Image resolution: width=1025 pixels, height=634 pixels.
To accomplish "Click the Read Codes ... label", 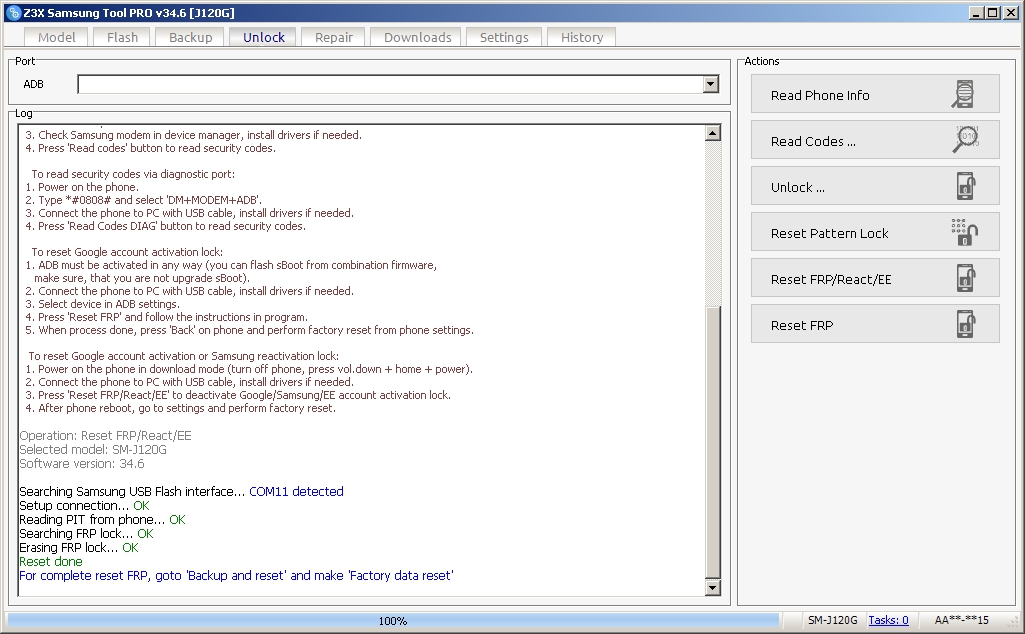I will pos(813,141).
